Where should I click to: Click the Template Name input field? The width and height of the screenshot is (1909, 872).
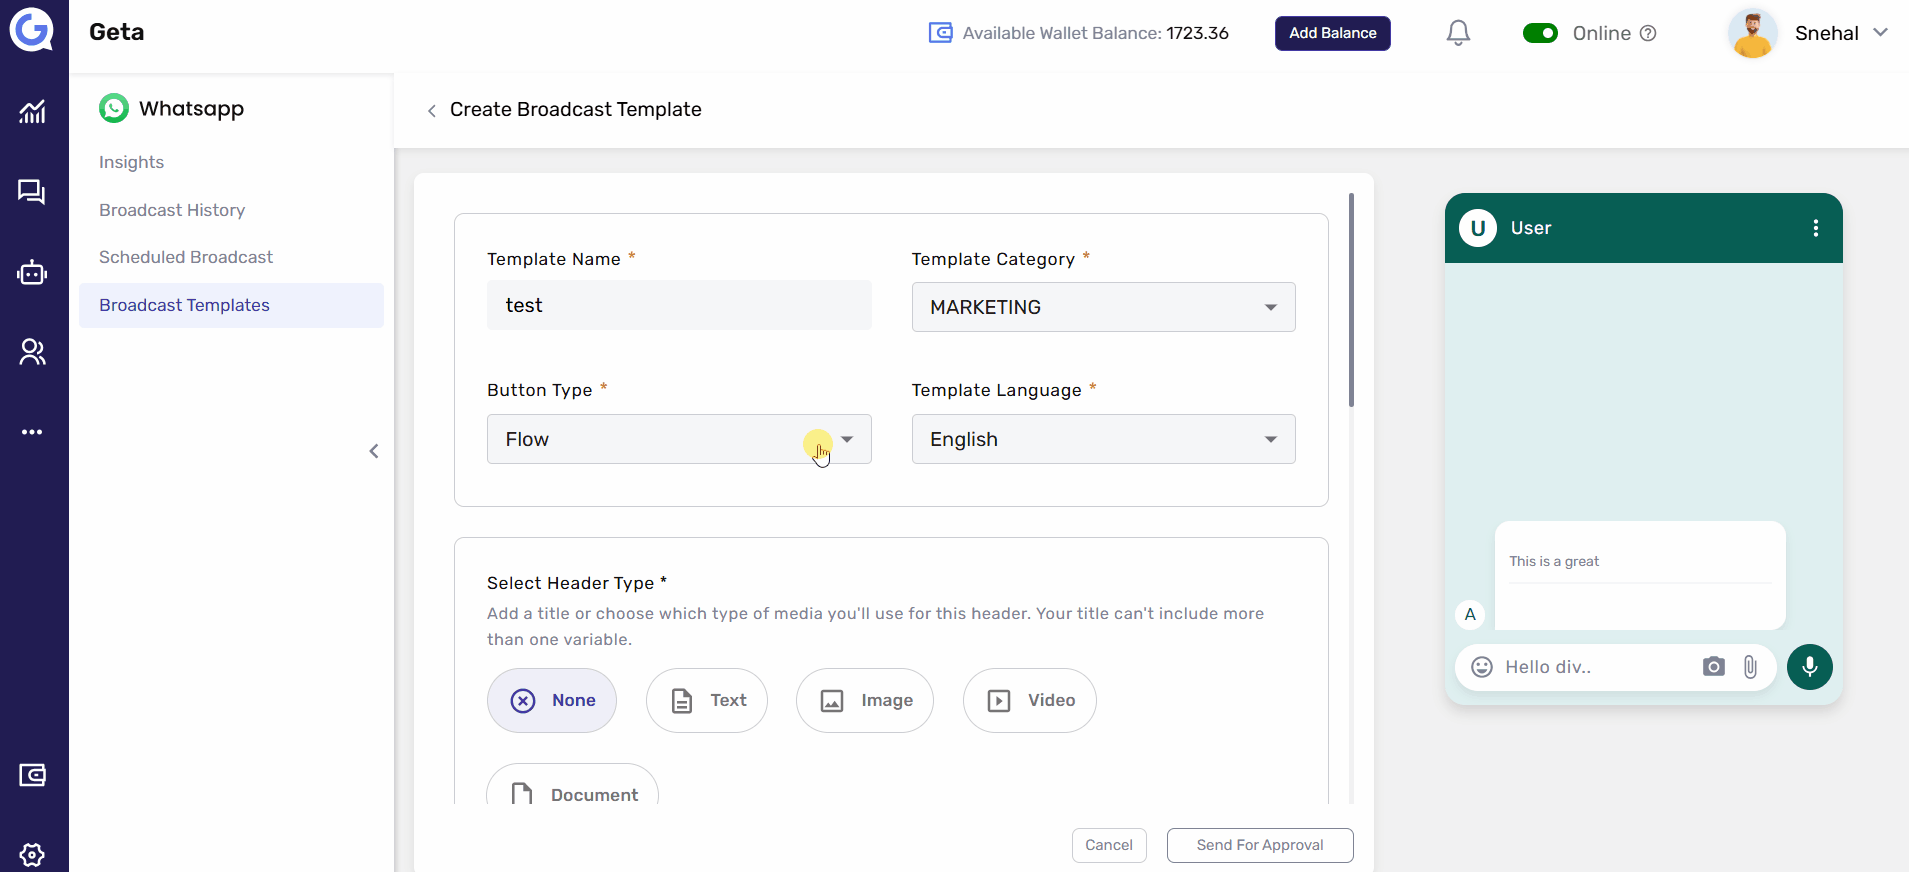(x=679, y=305)
